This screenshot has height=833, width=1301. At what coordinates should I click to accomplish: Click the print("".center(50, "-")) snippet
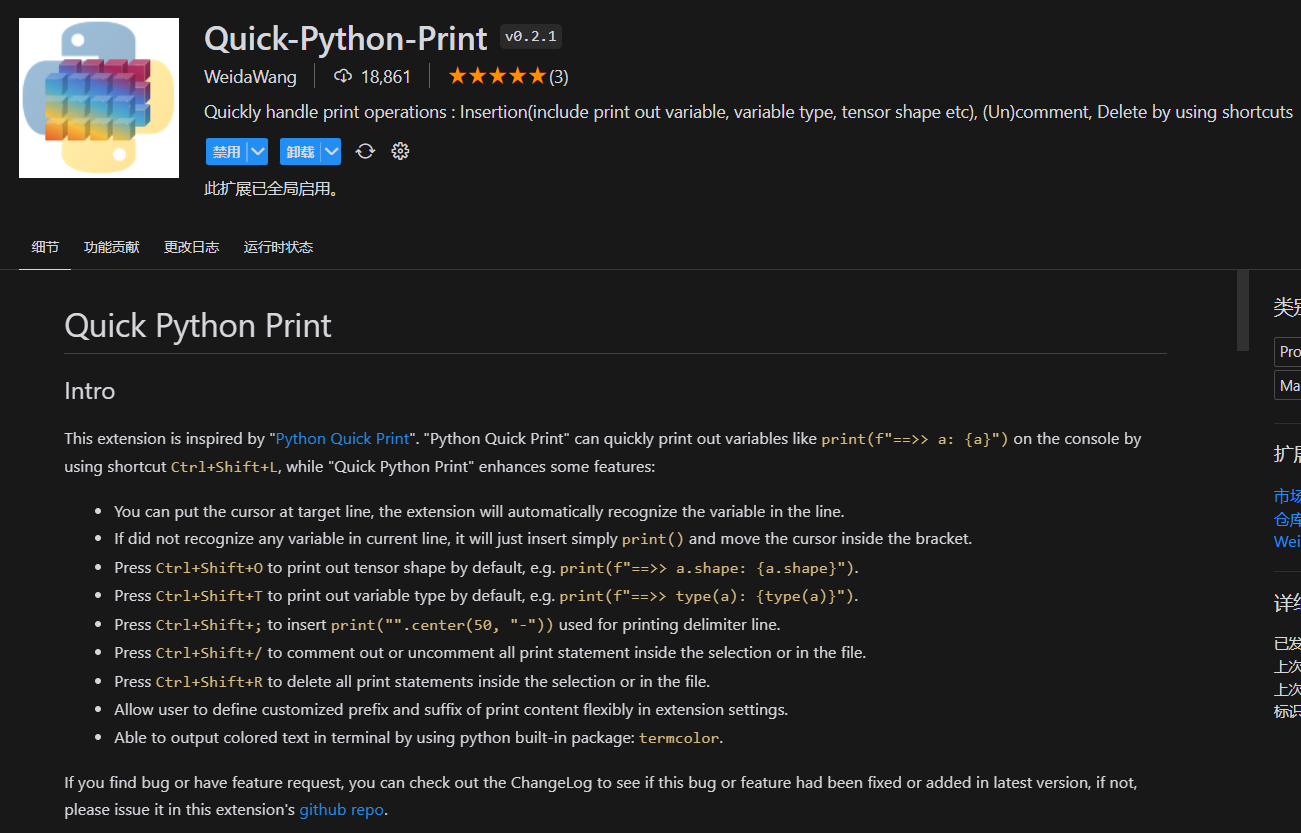click(x=442, y=625)
